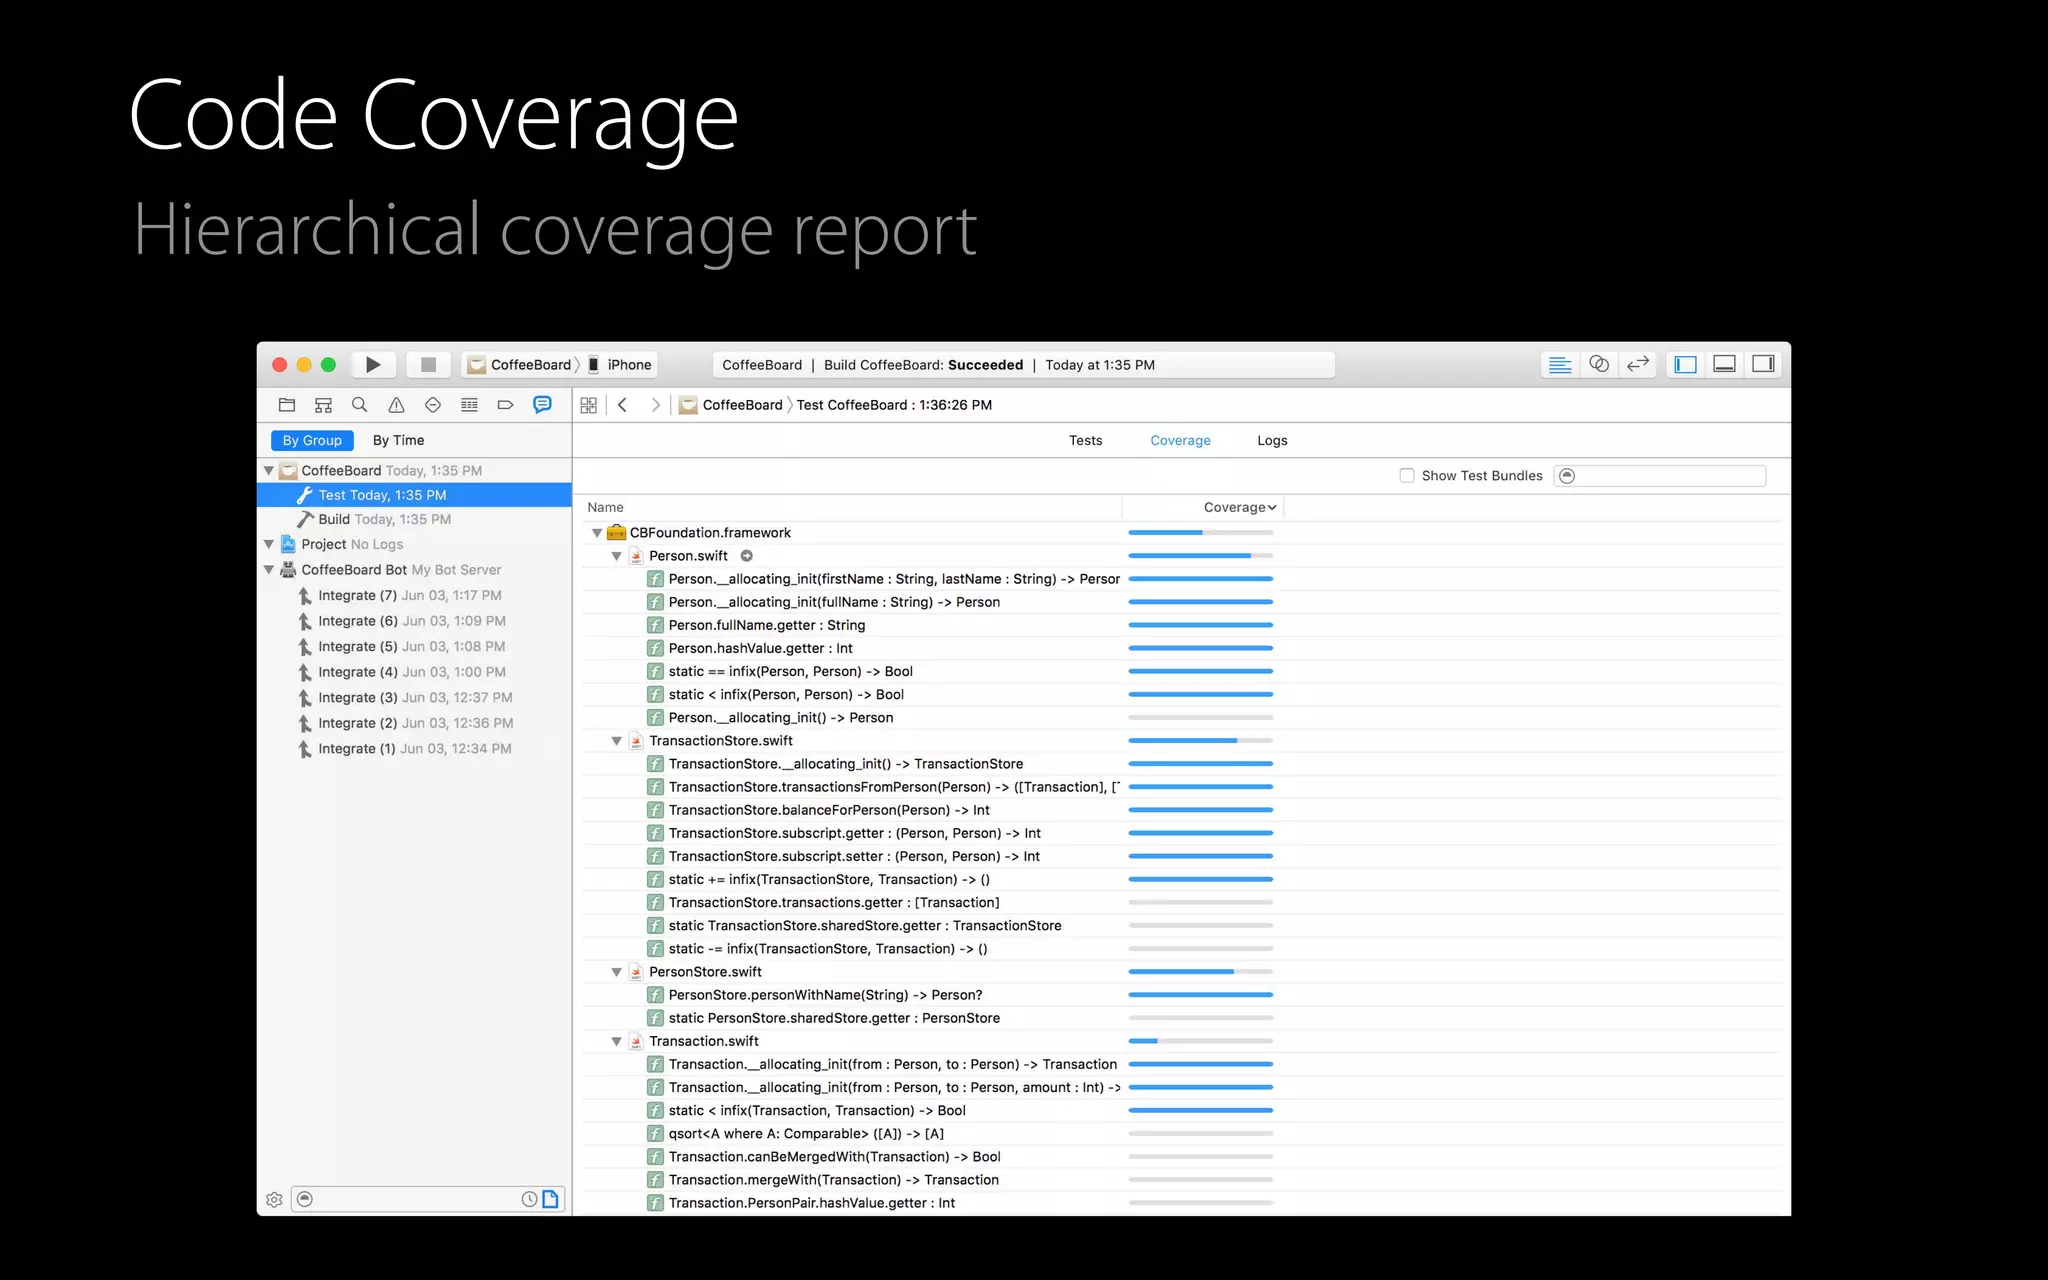The width and height of the screenshot is (2048, 1280).
Task: Select row static PersonStore.sharedStore.getter
Action: pos(1182,1018)
